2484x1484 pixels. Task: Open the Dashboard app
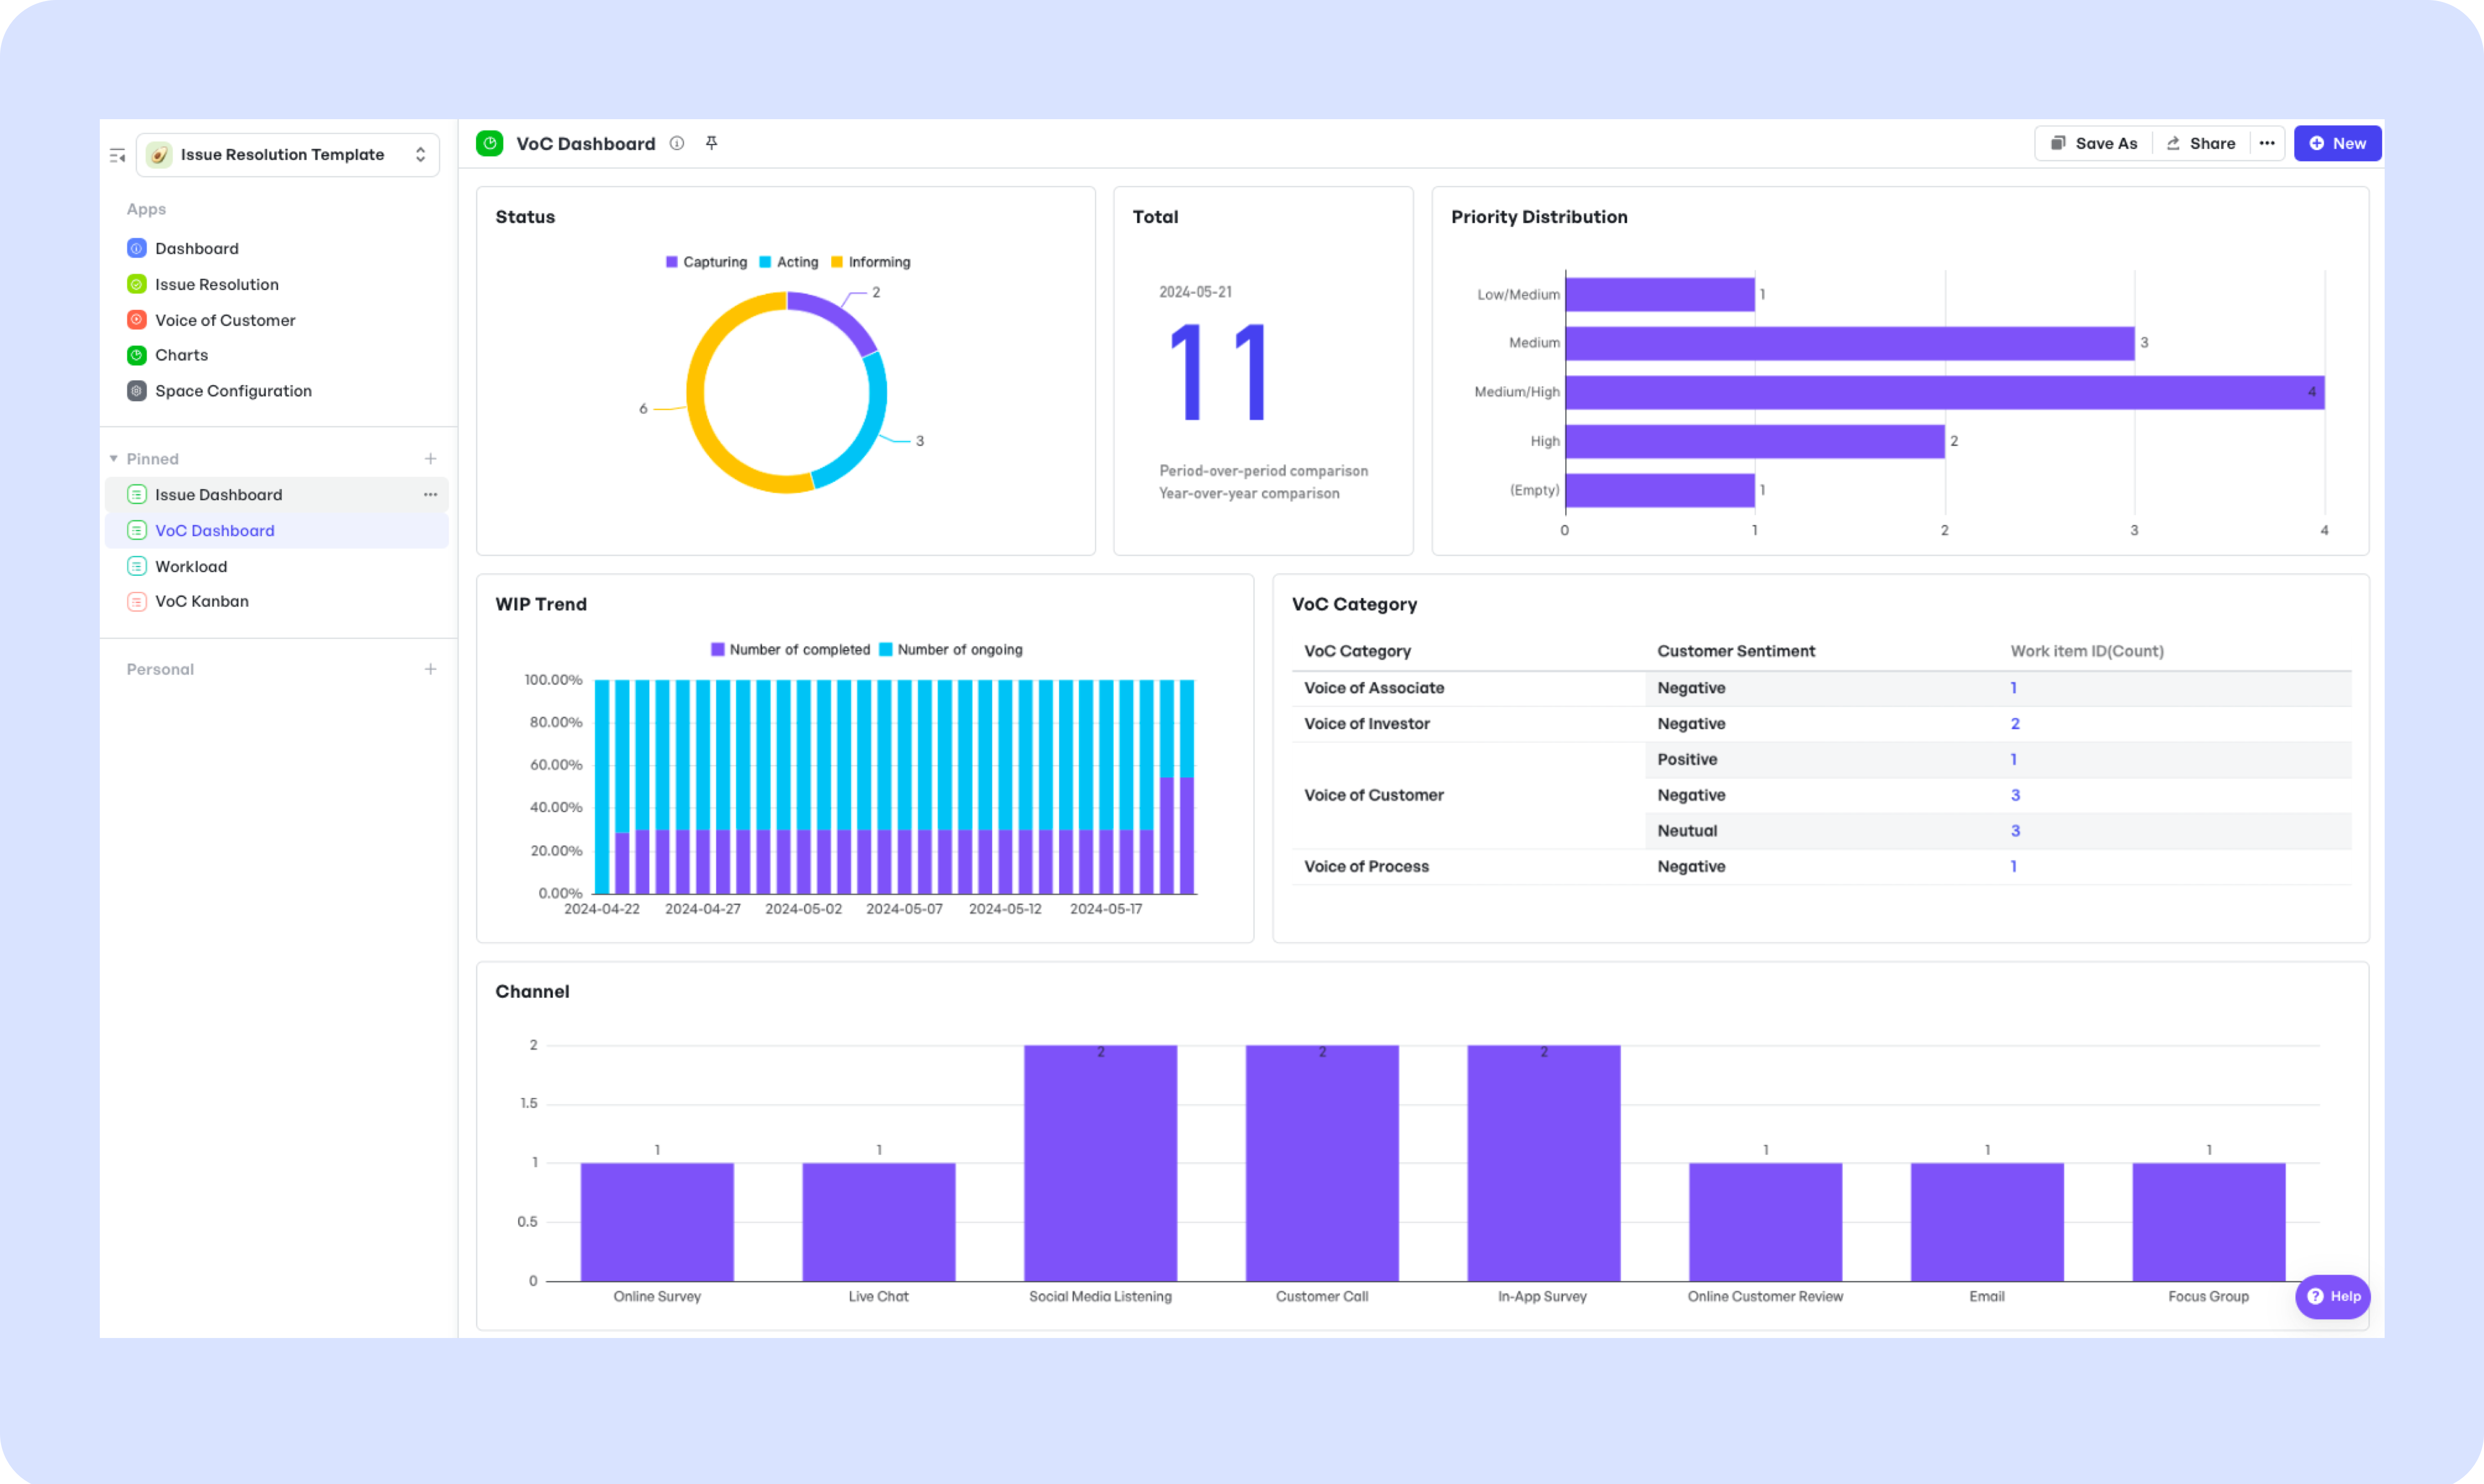(x=196, y=248)
